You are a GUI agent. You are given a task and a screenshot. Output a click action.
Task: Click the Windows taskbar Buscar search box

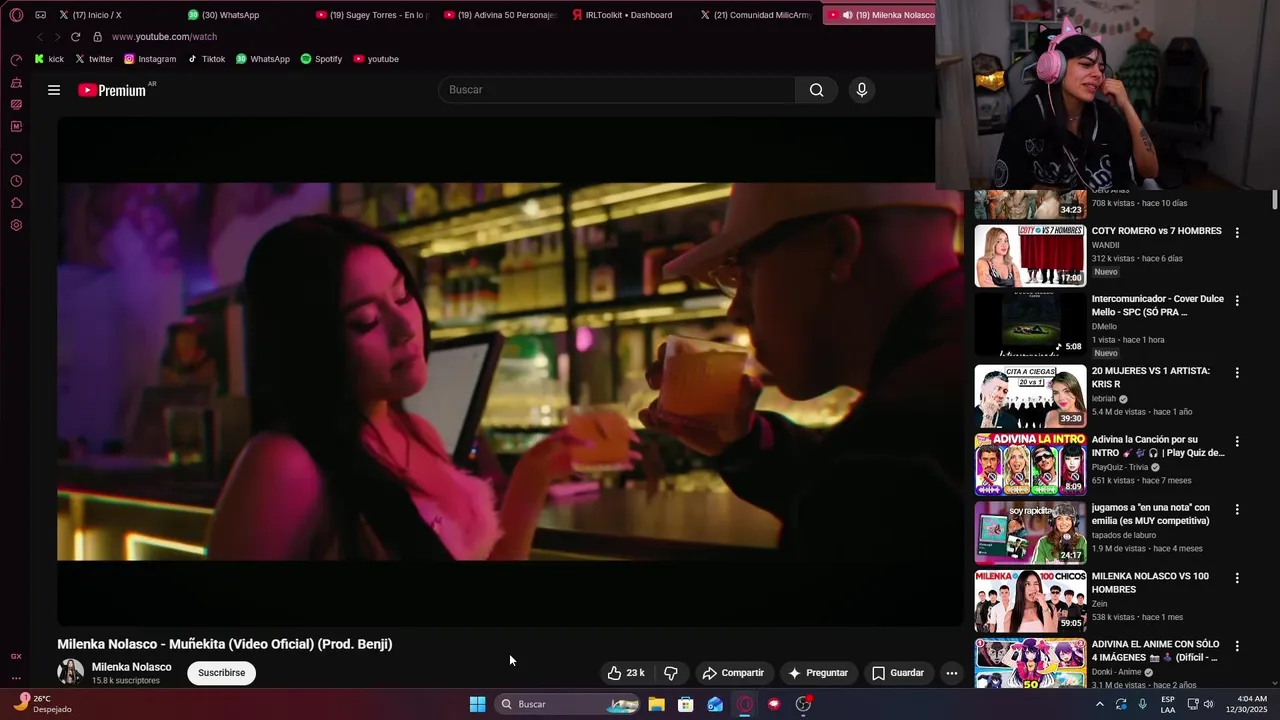pos(567,704)
